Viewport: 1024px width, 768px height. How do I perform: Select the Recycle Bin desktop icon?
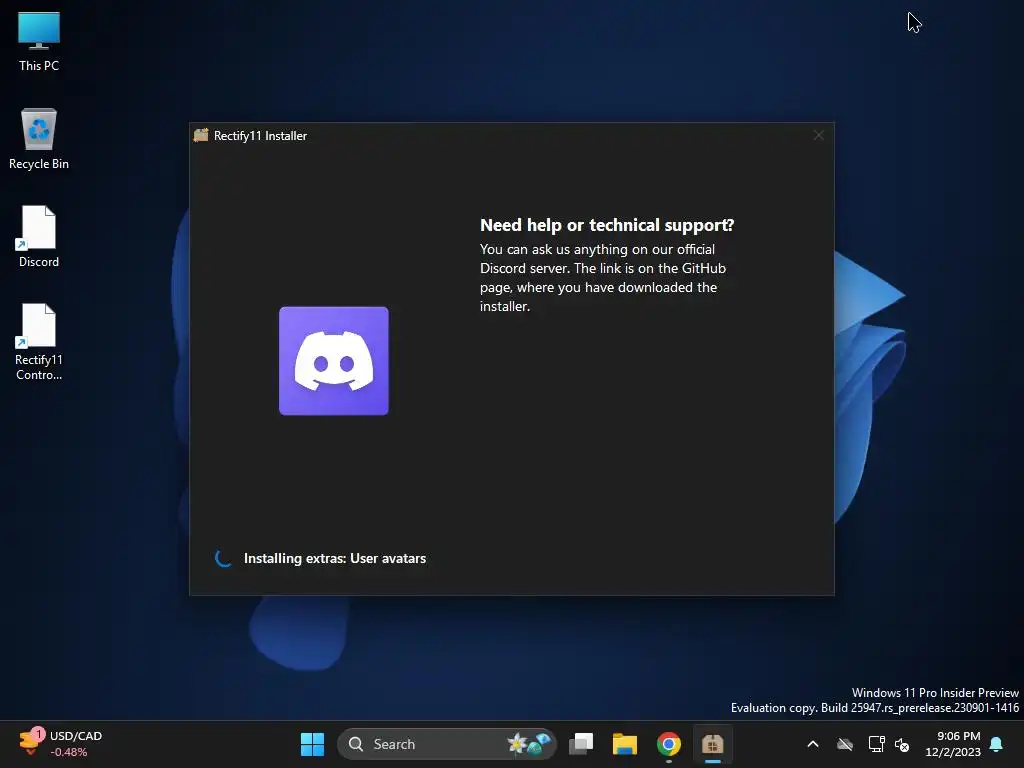(39, 139)
